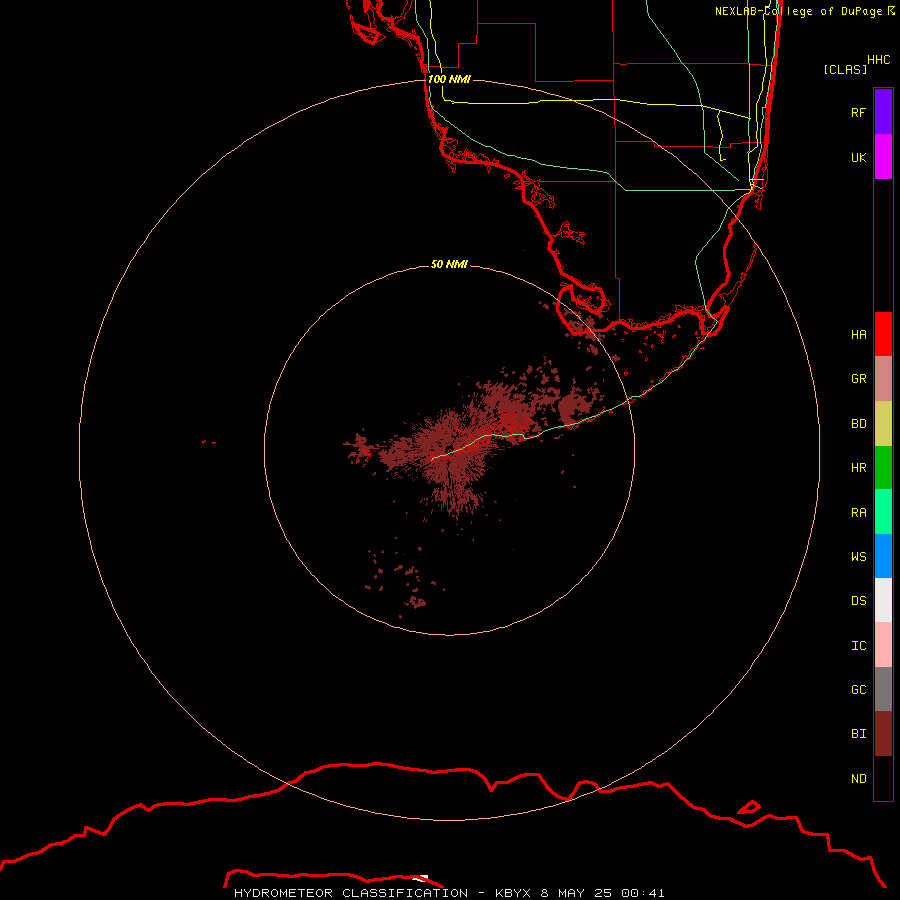The image size is (900, 900).
Task: Click the RF legend label
Action: (859, 112)
